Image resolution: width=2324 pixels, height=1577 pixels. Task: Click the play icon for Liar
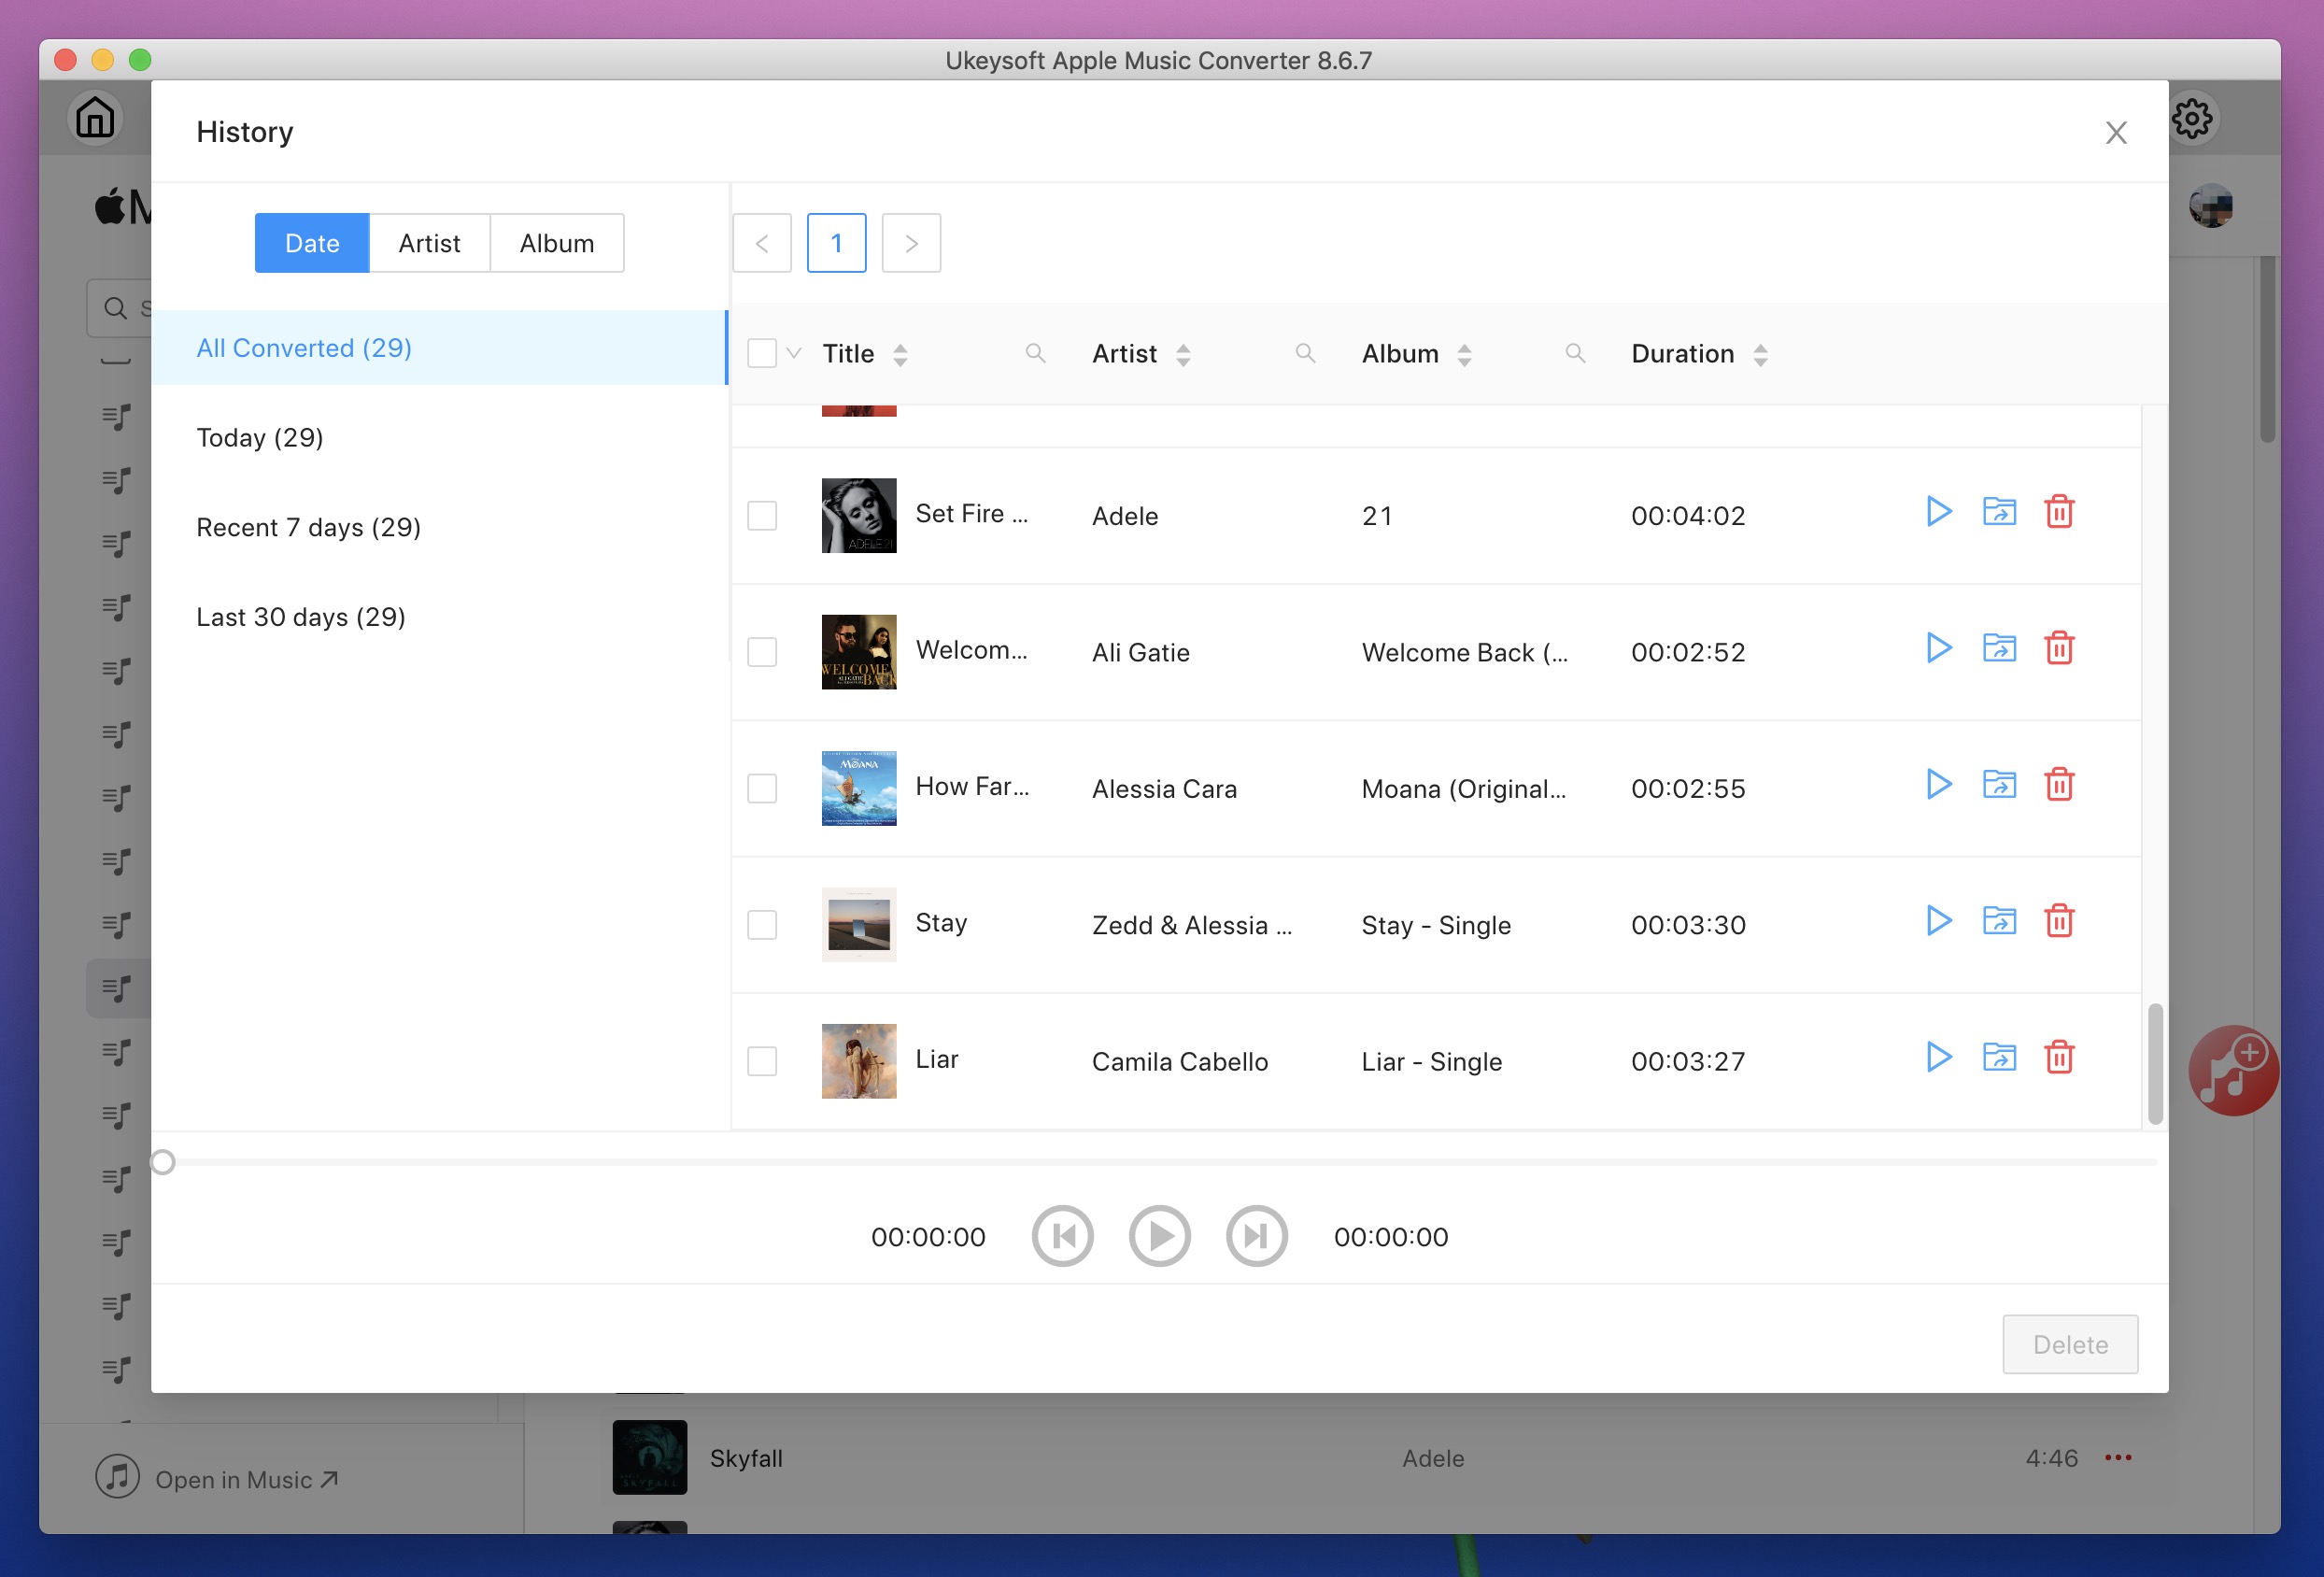tap(1937, 1059)
